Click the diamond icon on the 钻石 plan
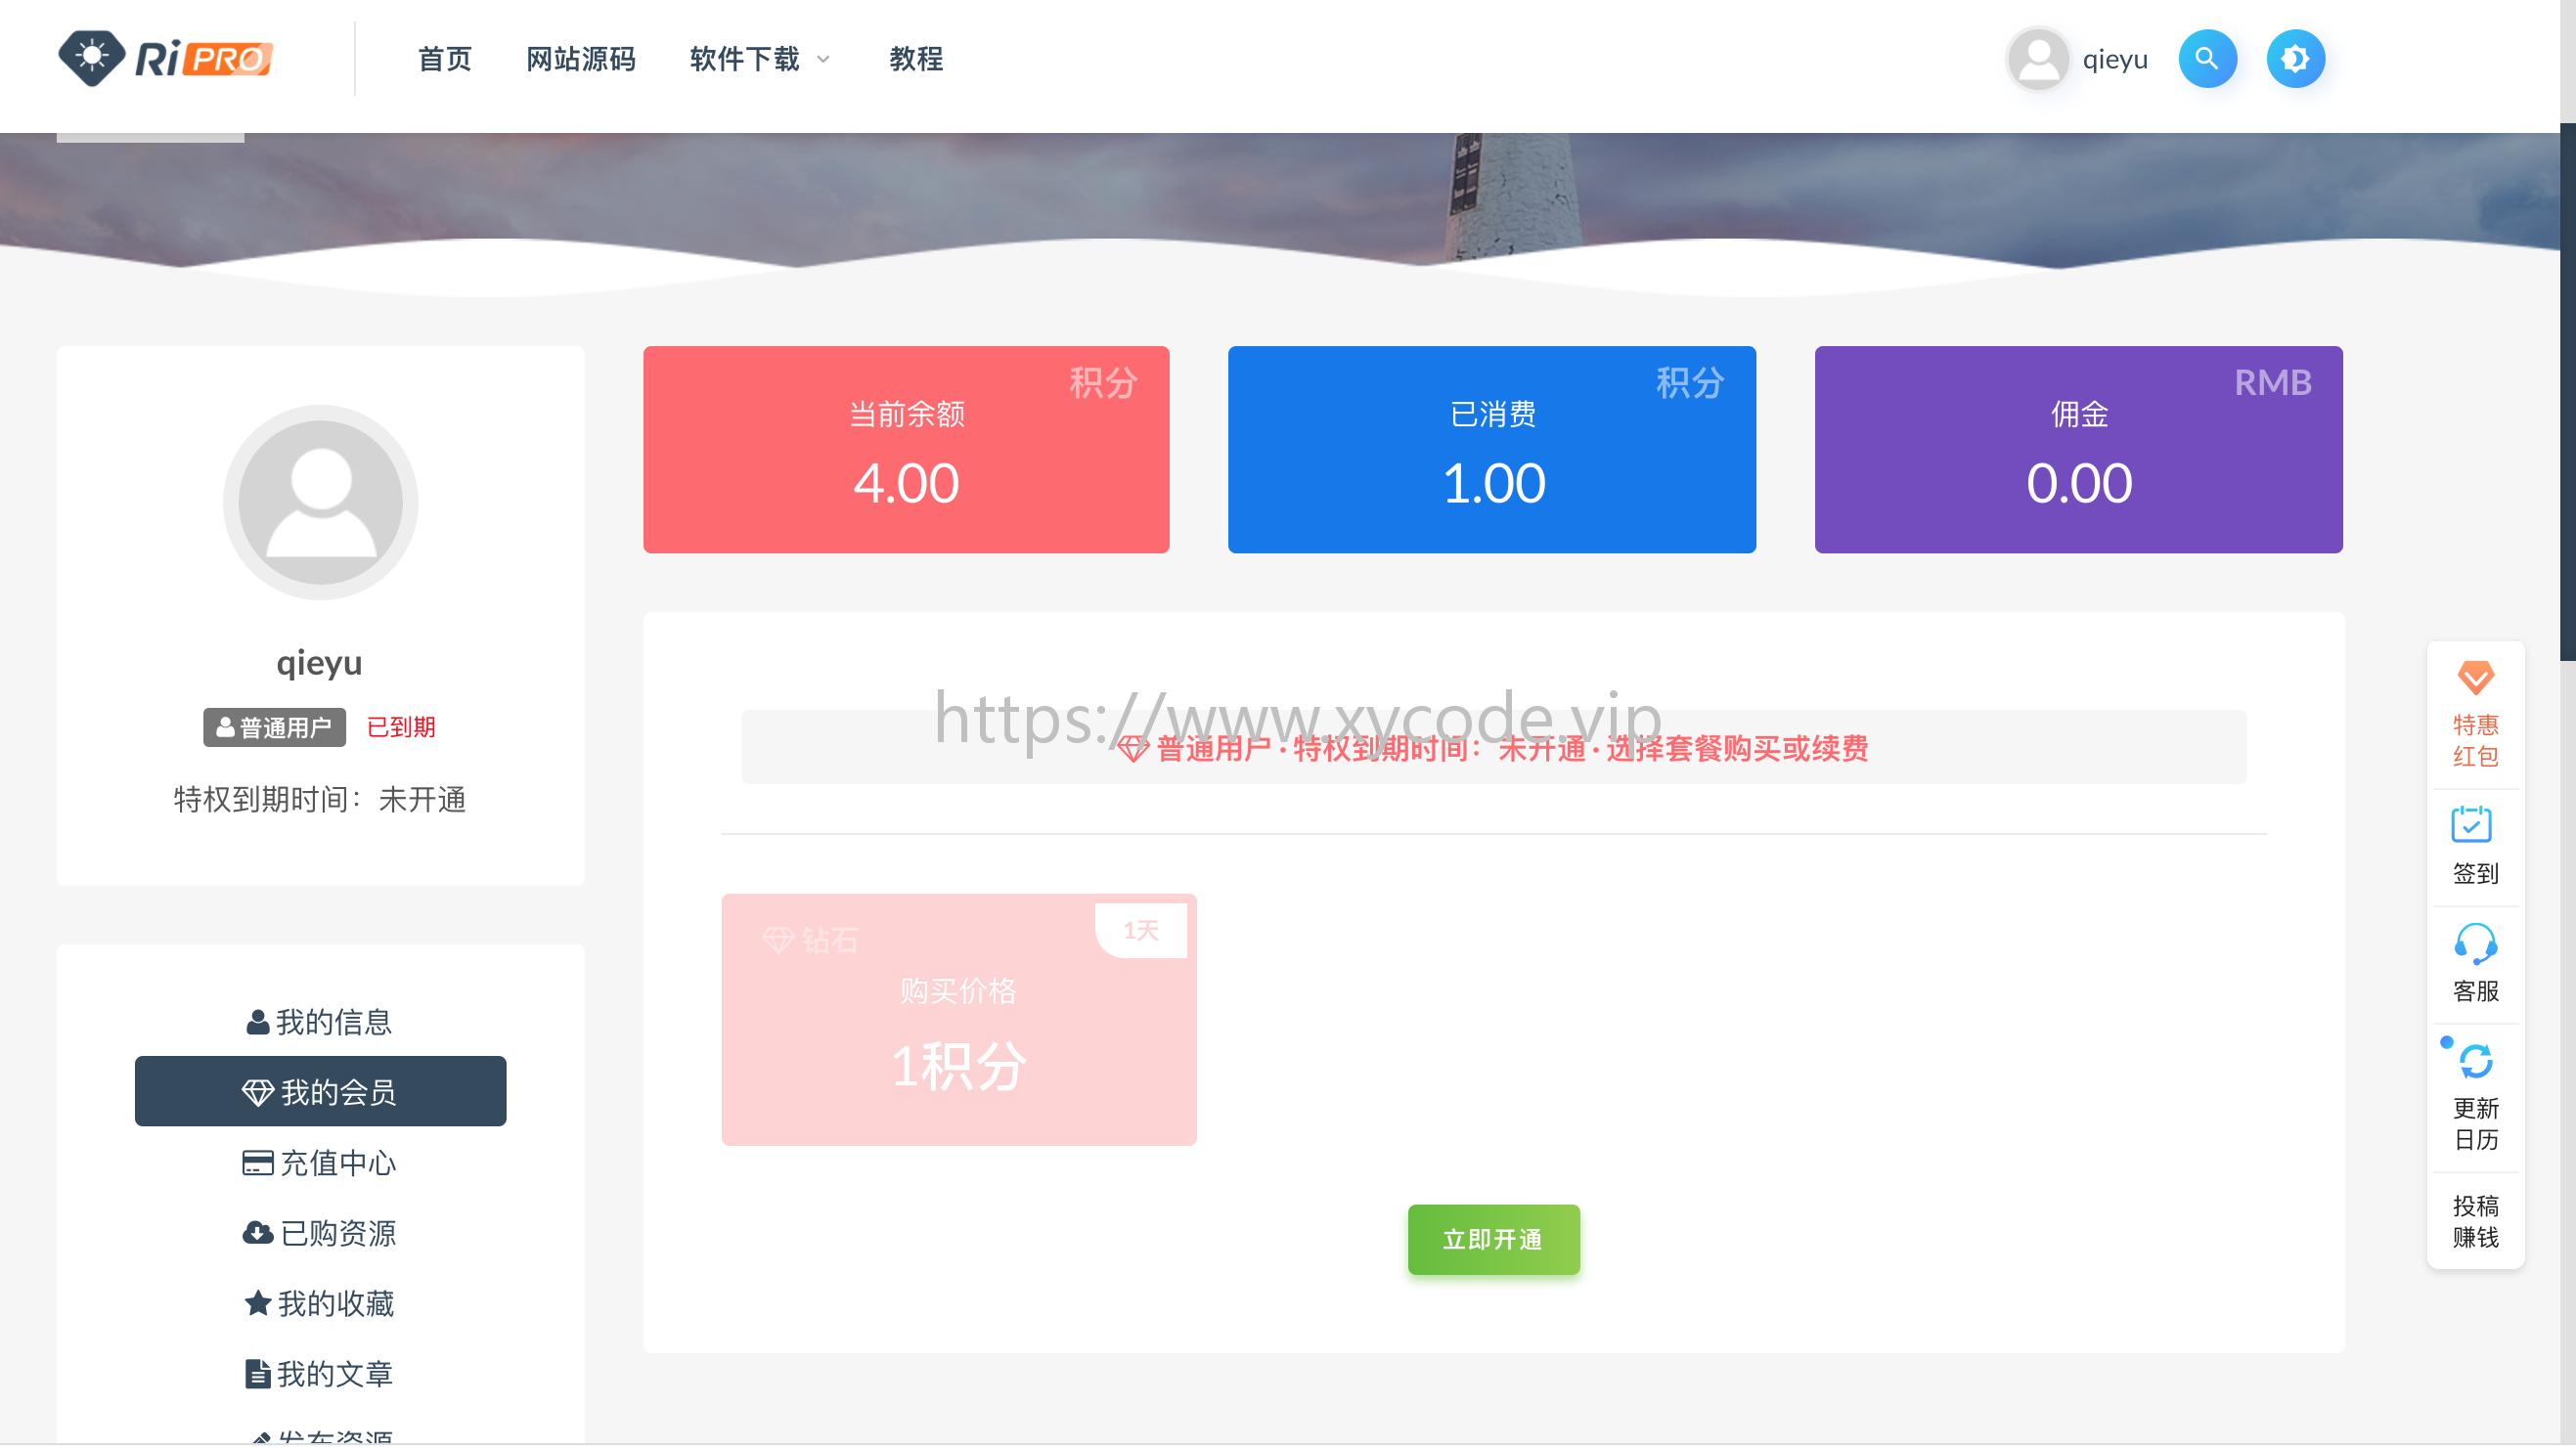The image size is (2576, 1449). 778,940
